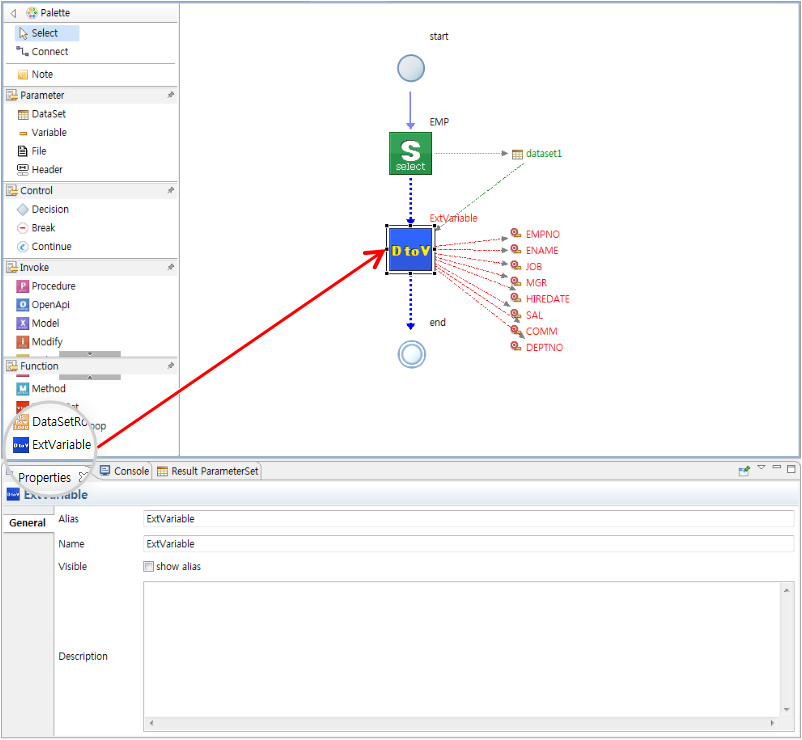Select the blue DtoV node on canvas
The image size is (802, 740).
(x=410, y=250)
